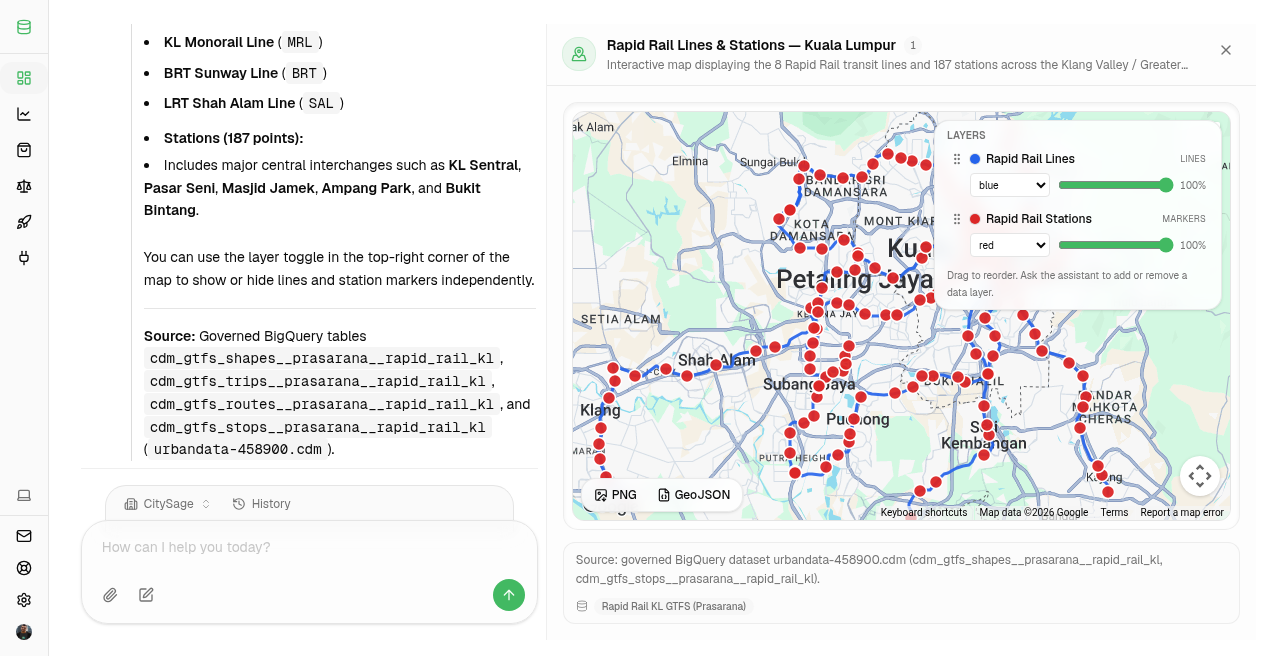The image size is (1280, 656).
Task: Click the Rapid Rail Lines drag handle
Action: (x=957, y=159)
